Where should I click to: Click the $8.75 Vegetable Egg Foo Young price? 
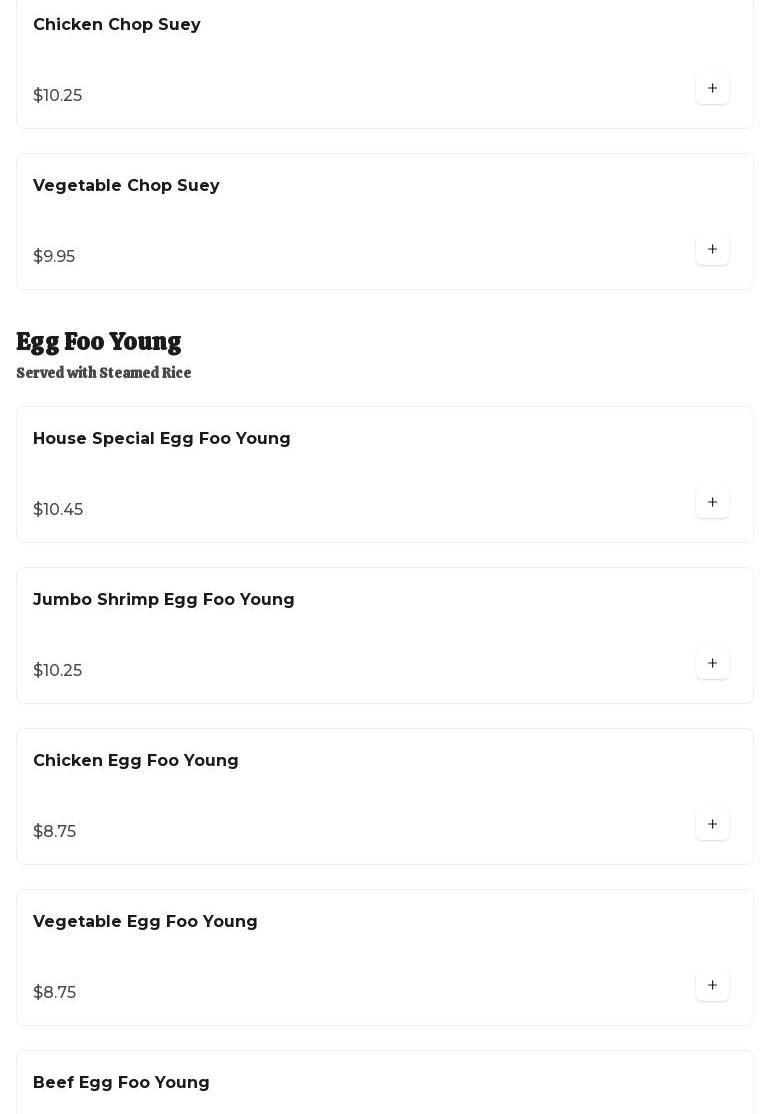(54, 992)
